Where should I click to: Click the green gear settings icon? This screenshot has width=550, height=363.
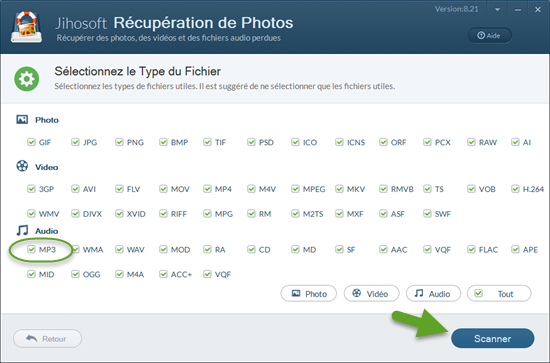[27, 79]
